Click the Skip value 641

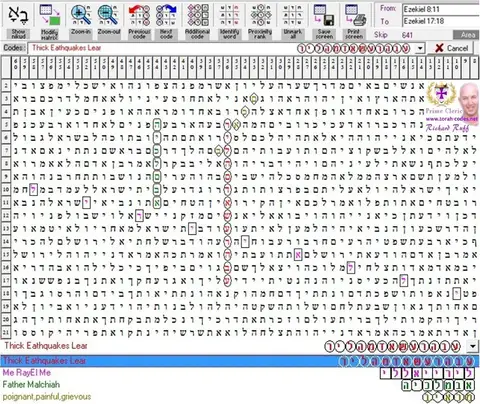click(407, 35)
